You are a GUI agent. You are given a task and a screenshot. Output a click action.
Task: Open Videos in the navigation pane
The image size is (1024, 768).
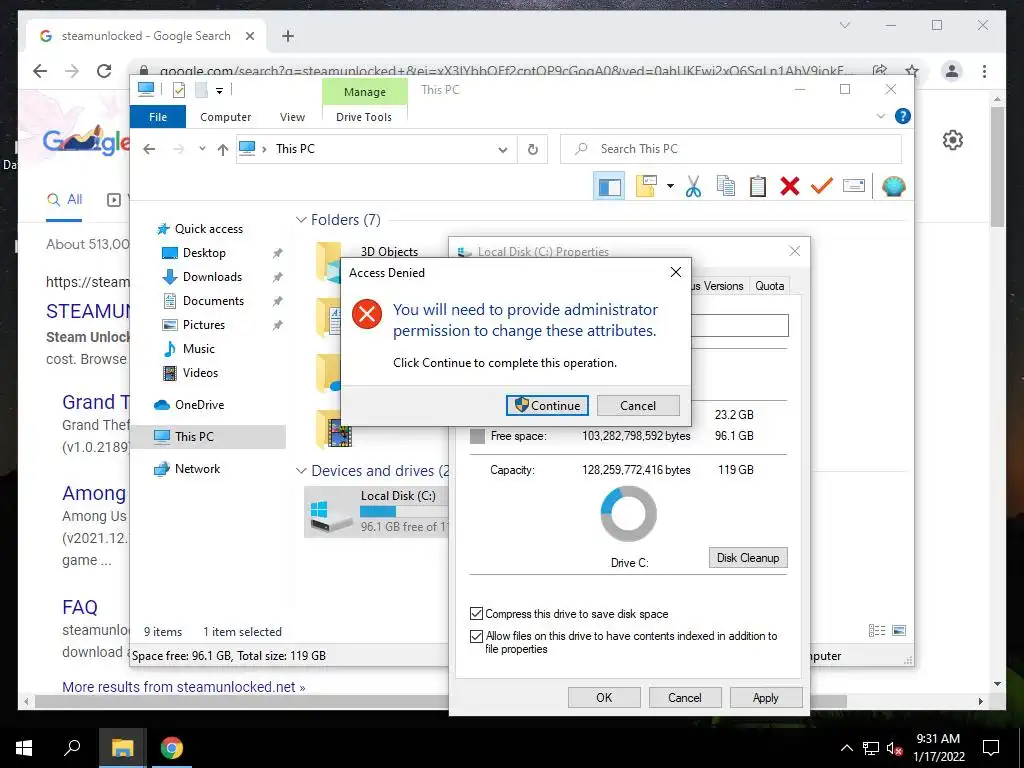200,373
